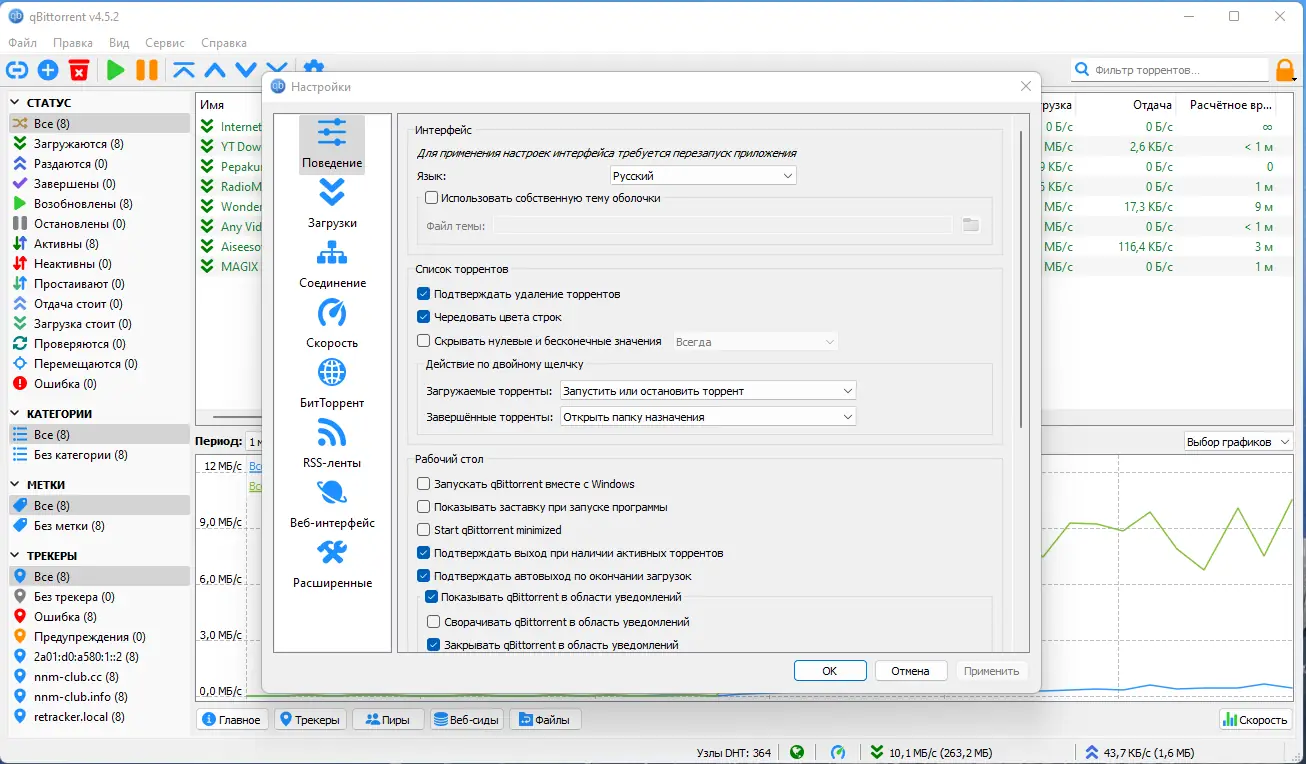1306x764 pixels.
Task: Enable Скрывать нулевые и бесконечные значения
Action: coord(424,341)
